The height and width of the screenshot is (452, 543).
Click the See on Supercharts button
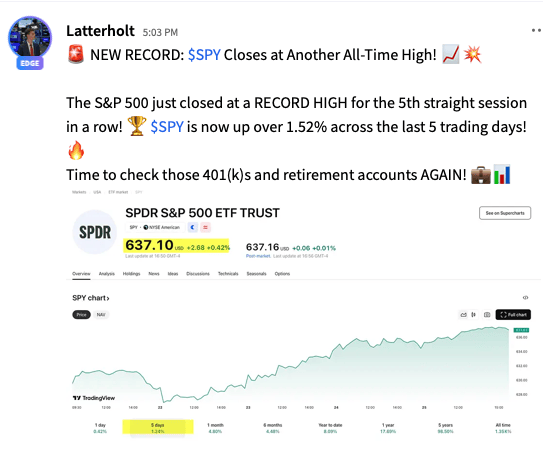point(505,213)
